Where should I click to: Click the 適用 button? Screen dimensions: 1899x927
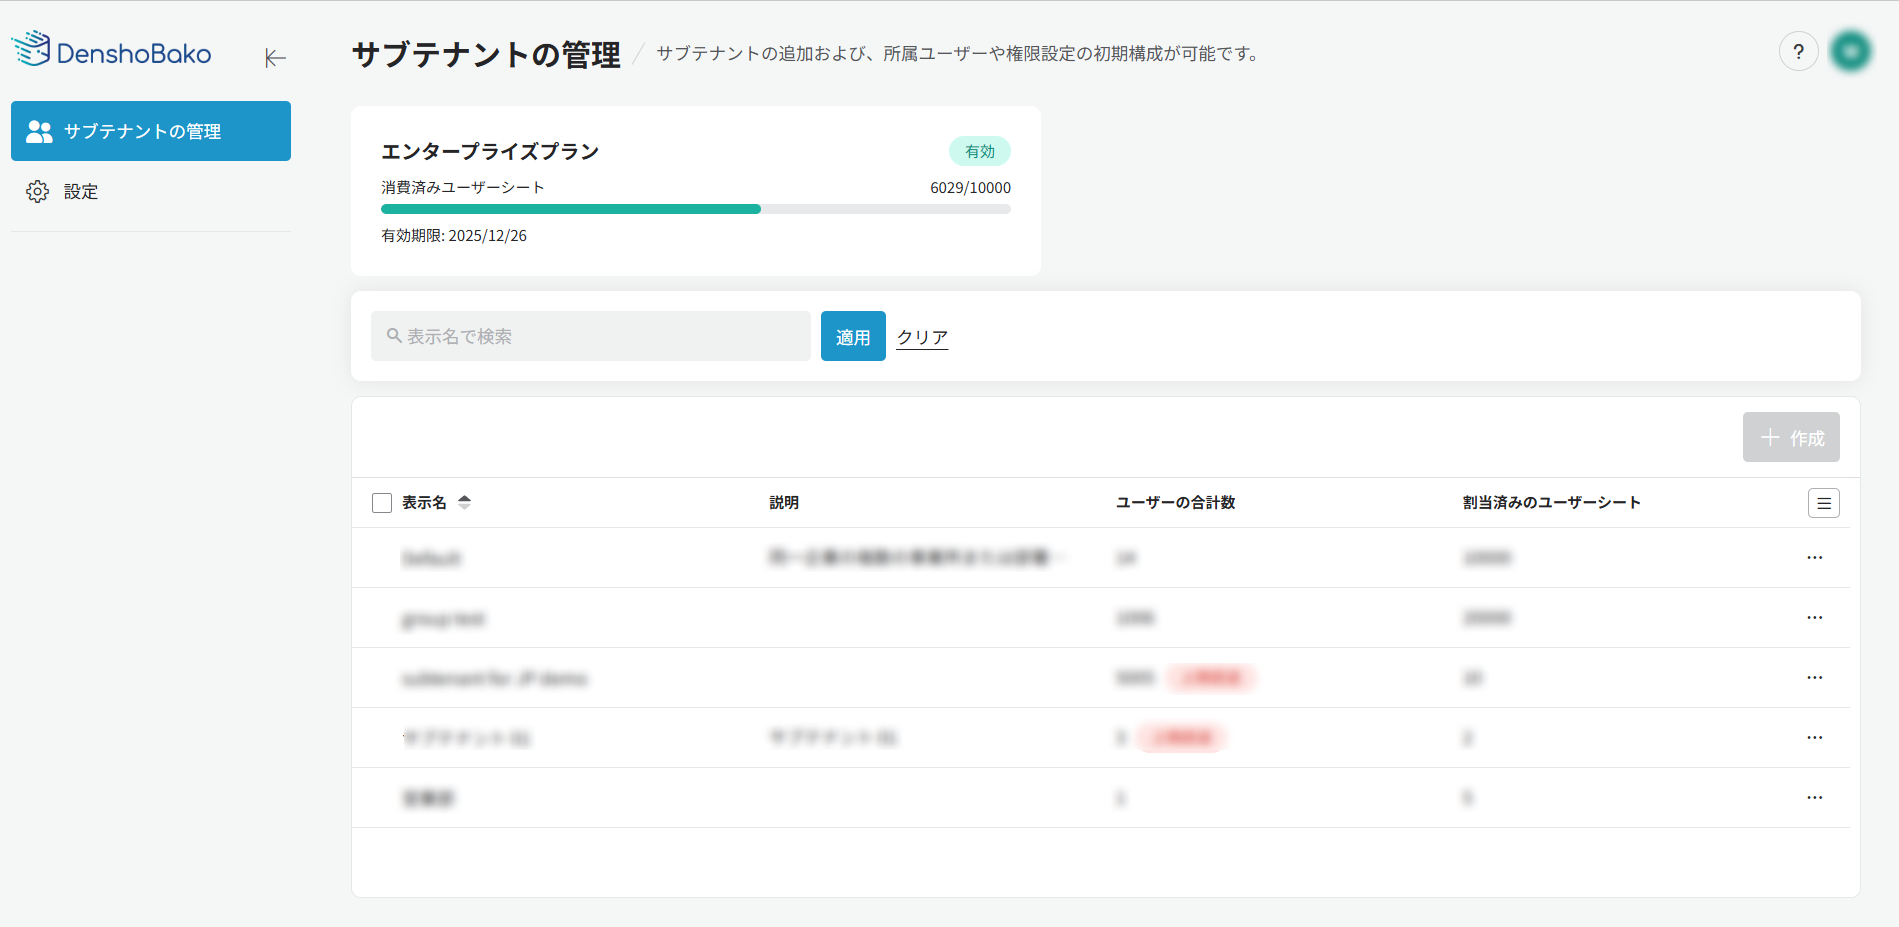coord(853,336)
